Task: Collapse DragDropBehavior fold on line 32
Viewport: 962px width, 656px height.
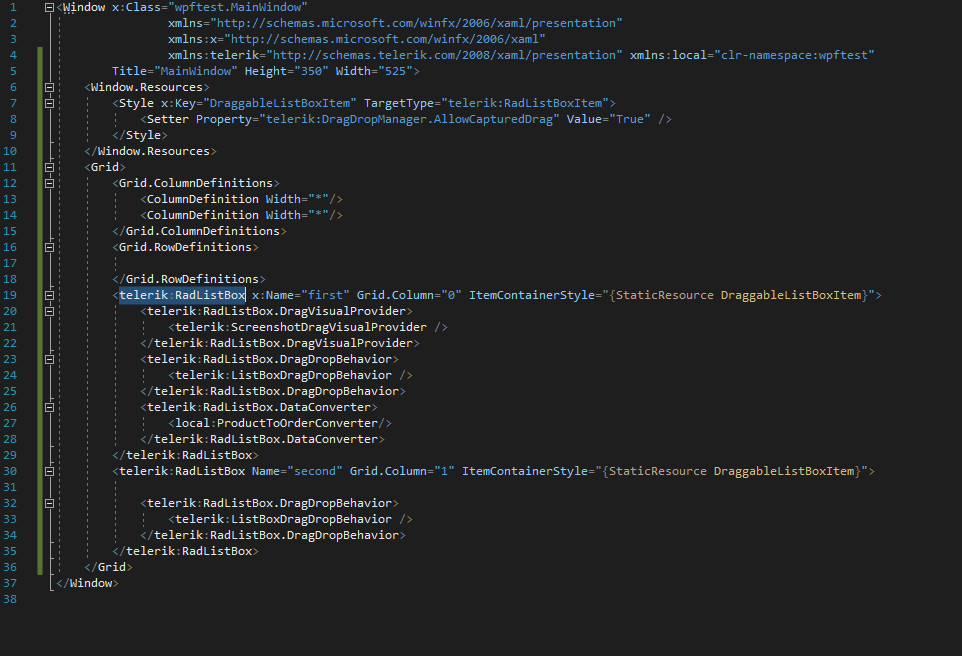Action: pos(50,503)
